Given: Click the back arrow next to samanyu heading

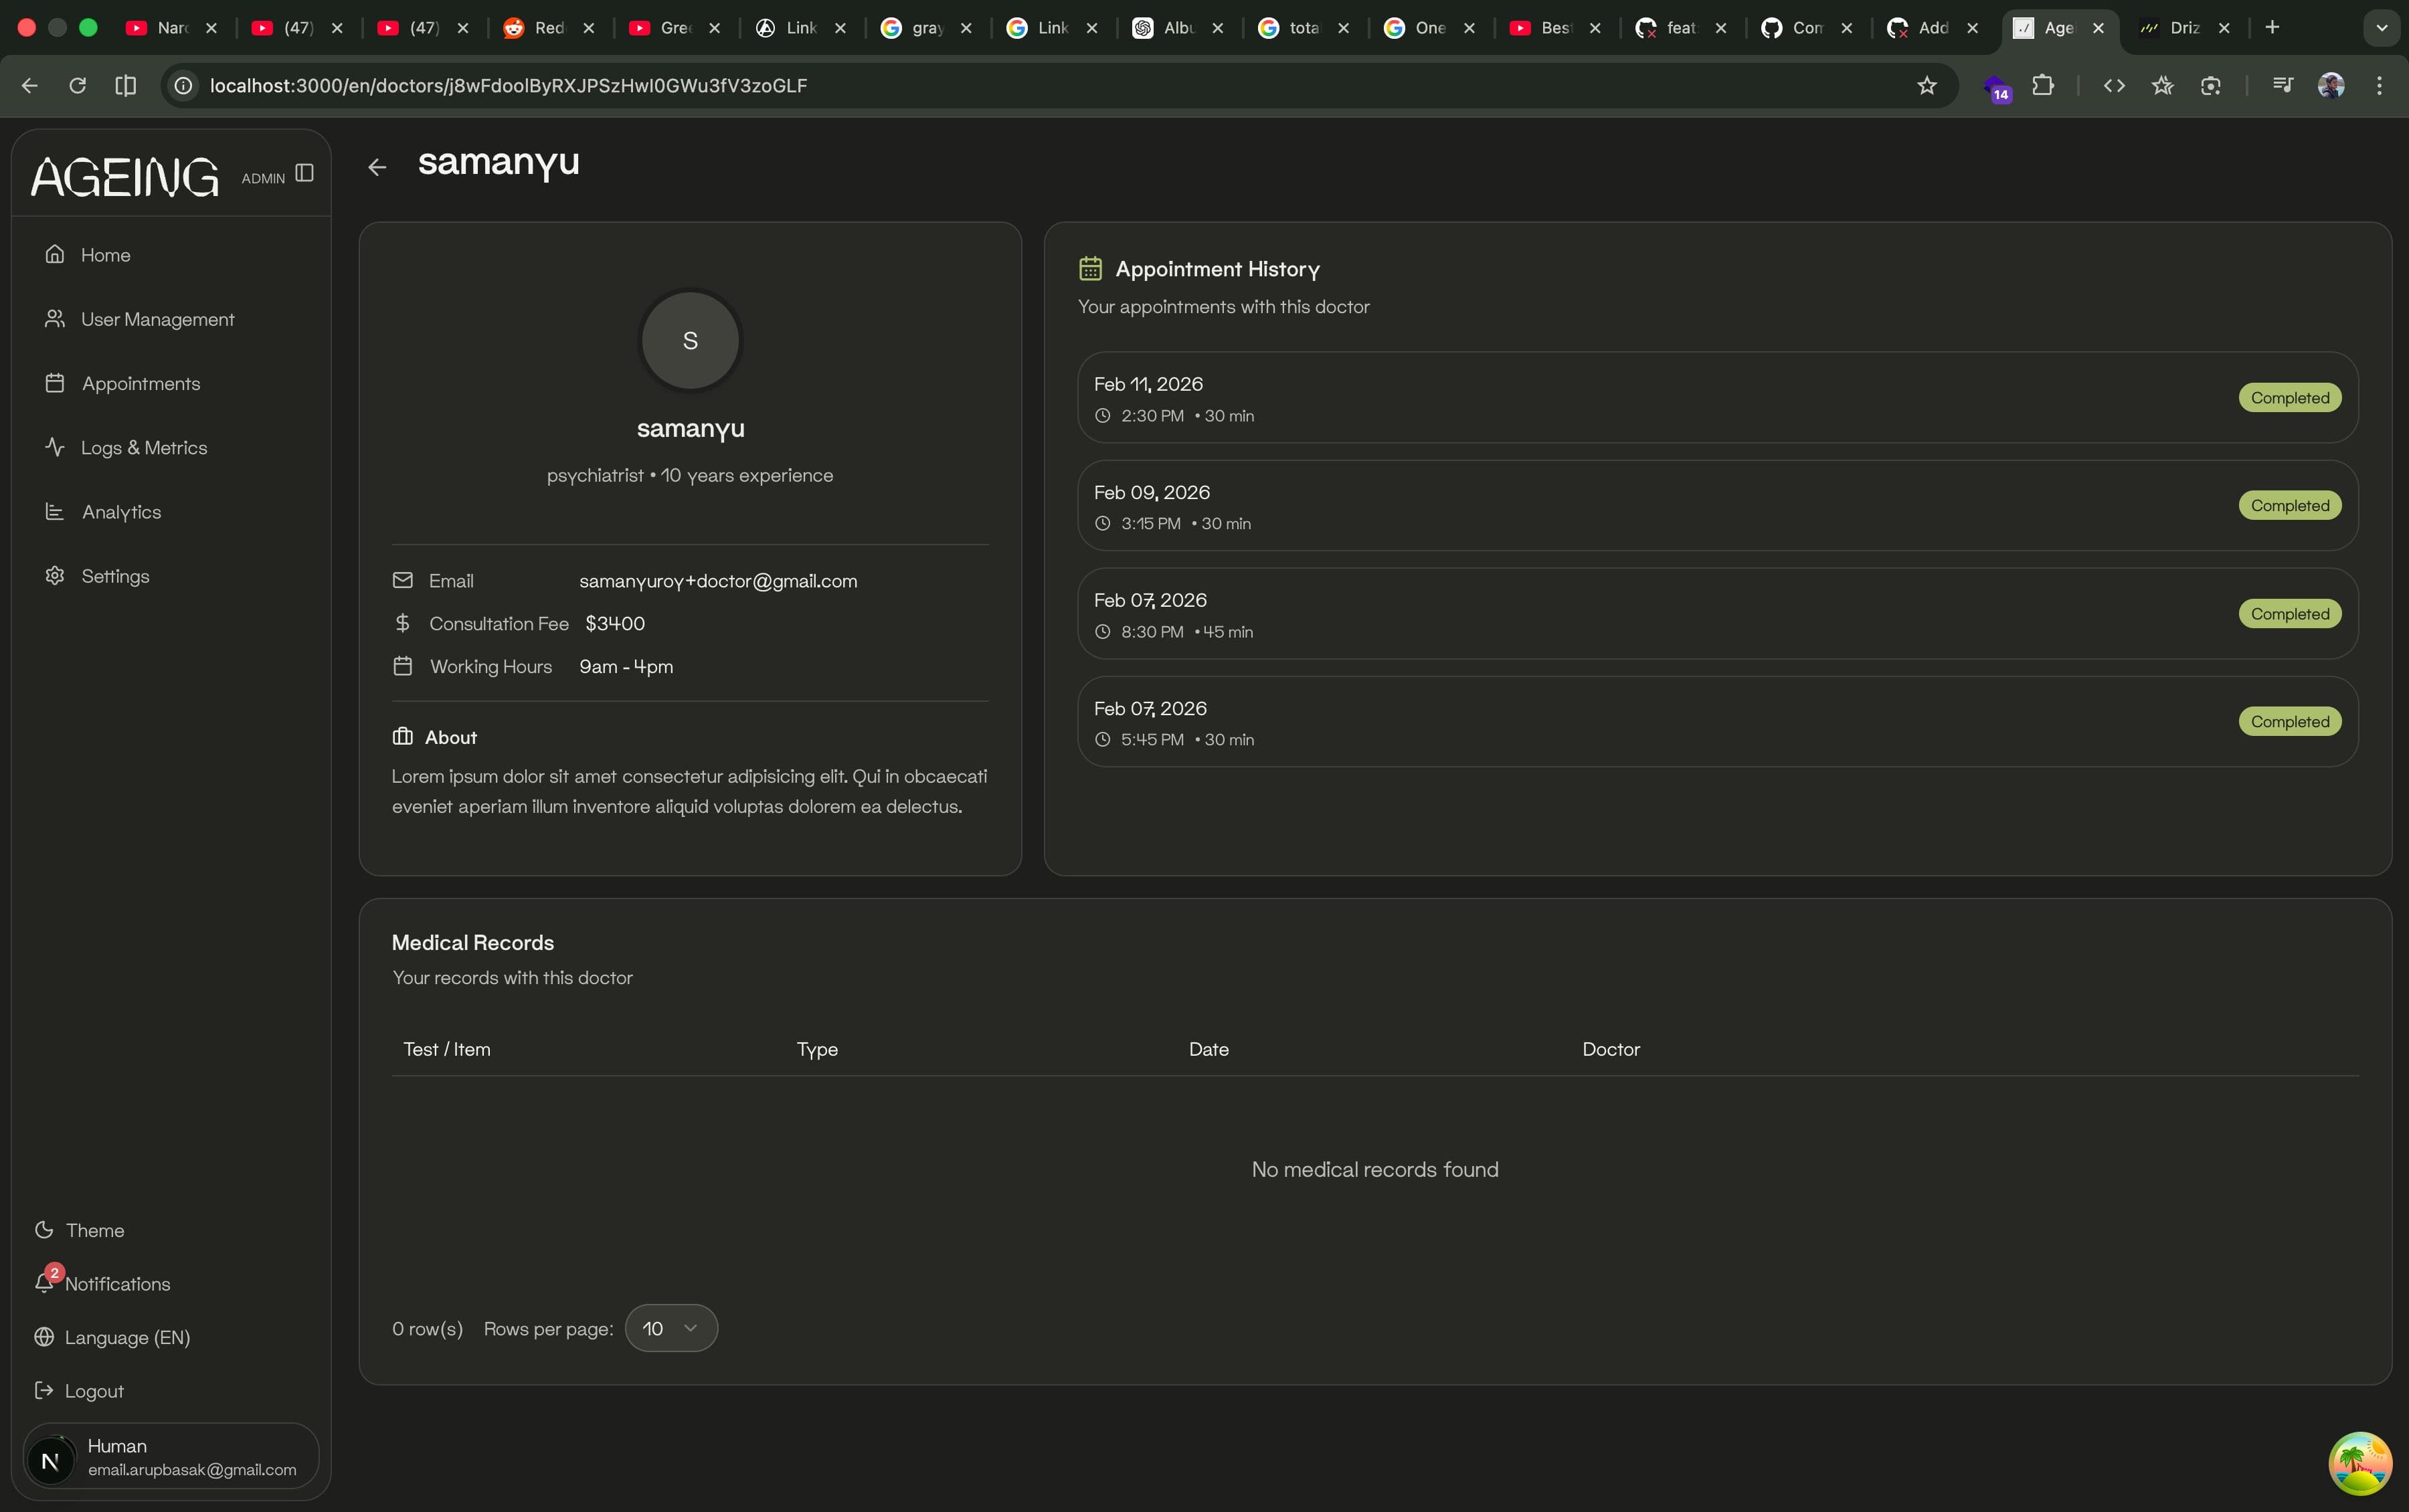Looking at the screenshot, I should pos(378,166).
